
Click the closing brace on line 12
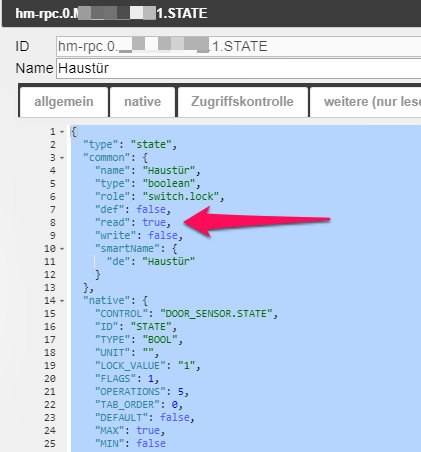tap(98, 275)
